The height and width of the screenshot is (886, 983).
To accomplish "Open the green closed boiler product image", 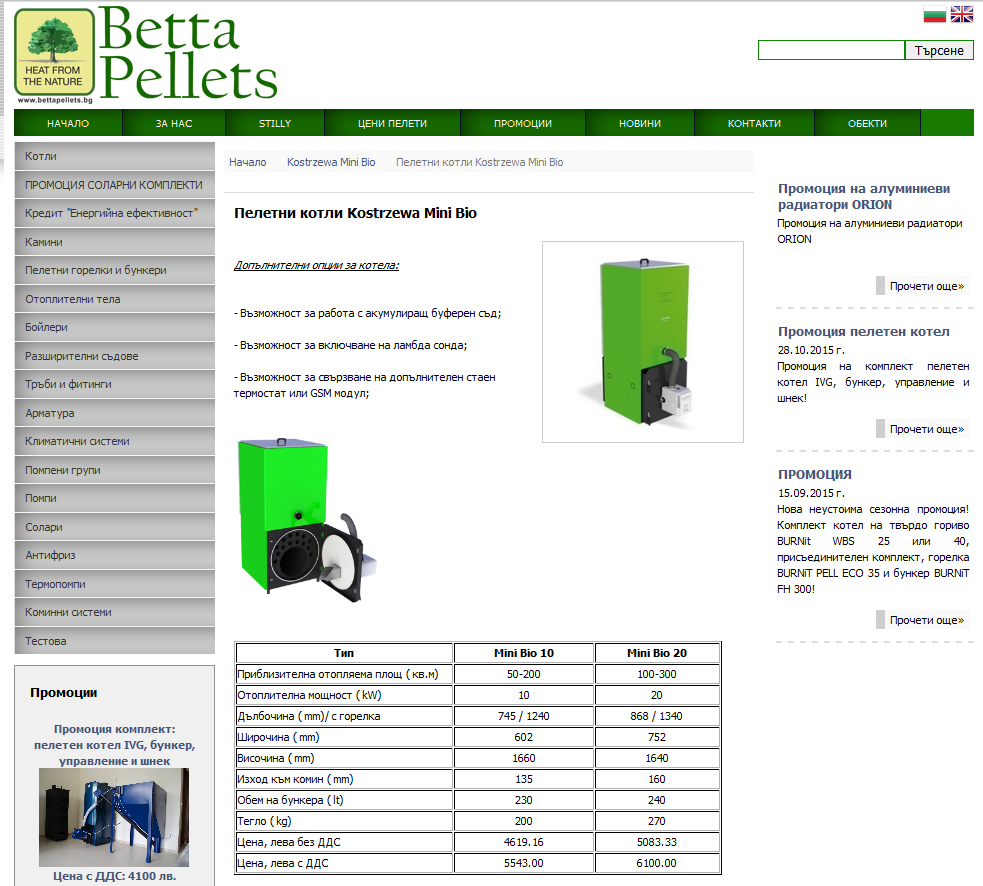I will point(642,341).
